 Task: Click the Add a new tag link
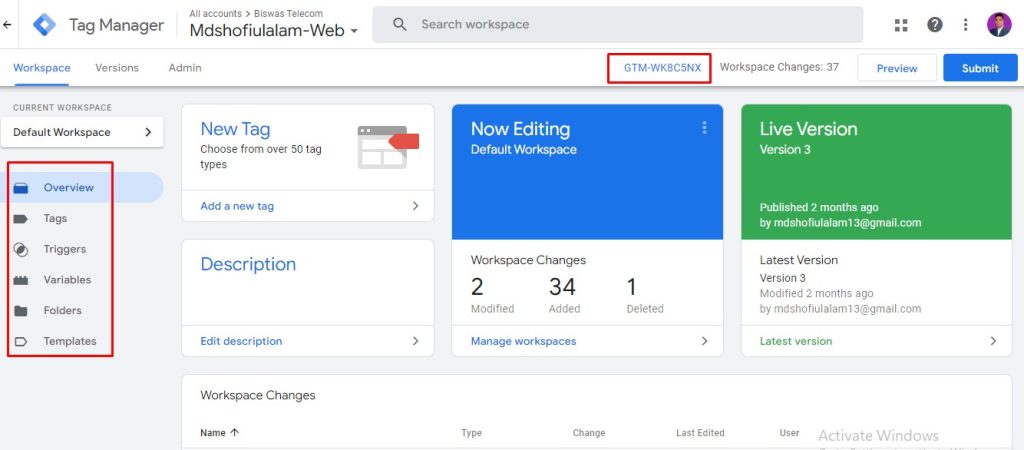coord(237,206)
